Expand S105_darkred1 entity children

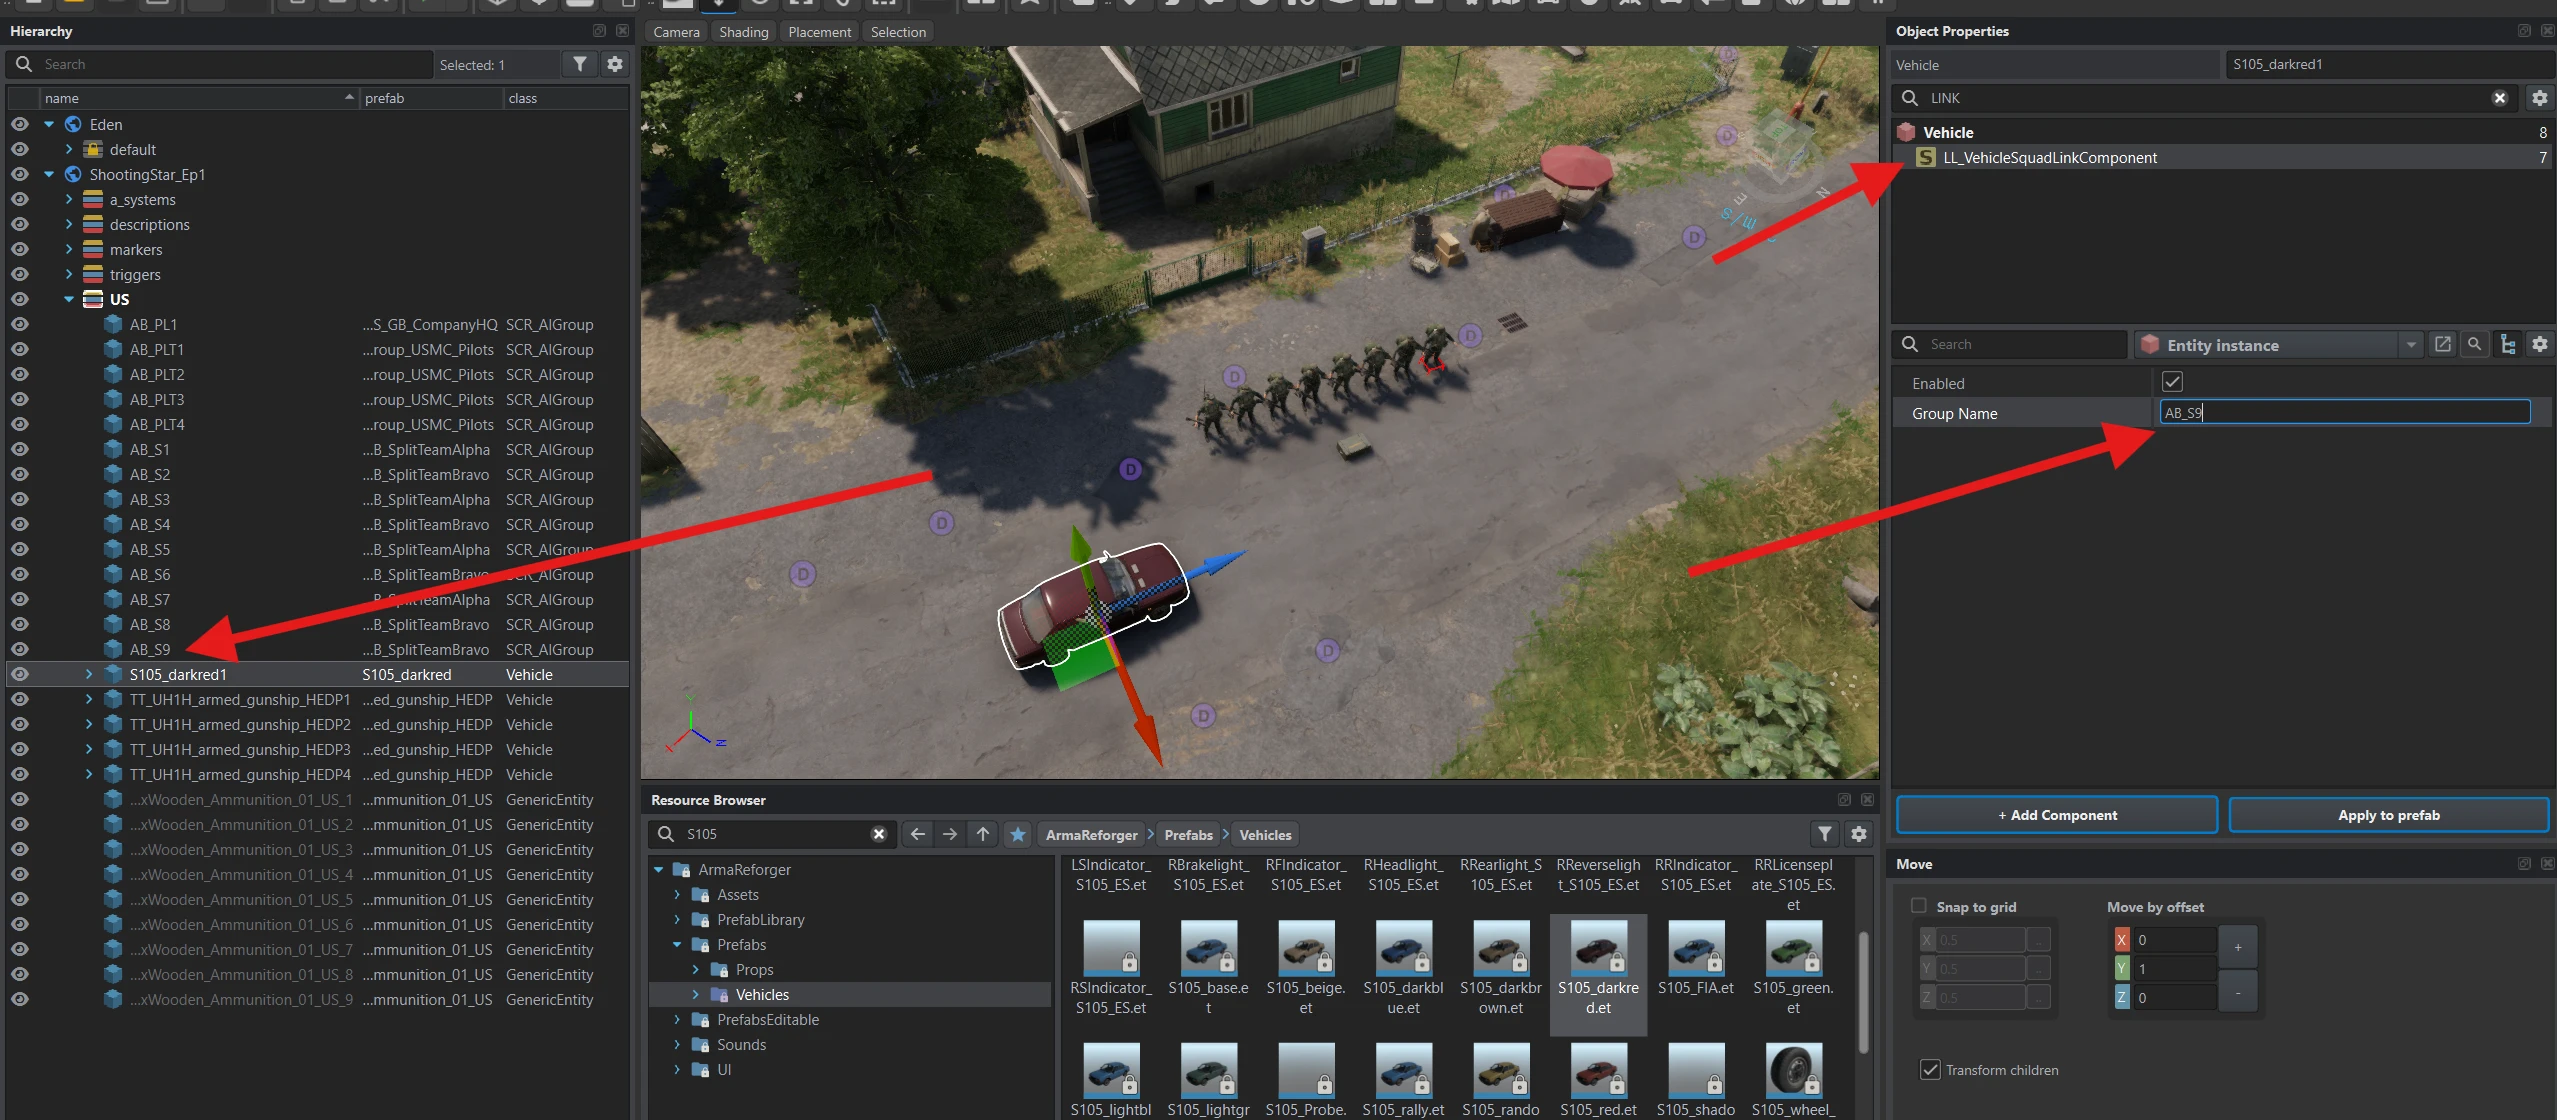coord(89,674)
